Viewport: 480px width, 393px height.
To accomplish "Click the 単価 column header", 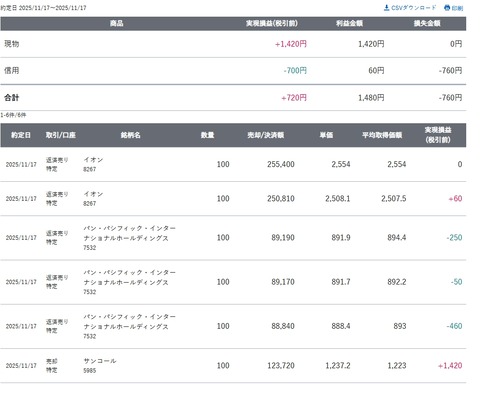I will tap(326, 135).
